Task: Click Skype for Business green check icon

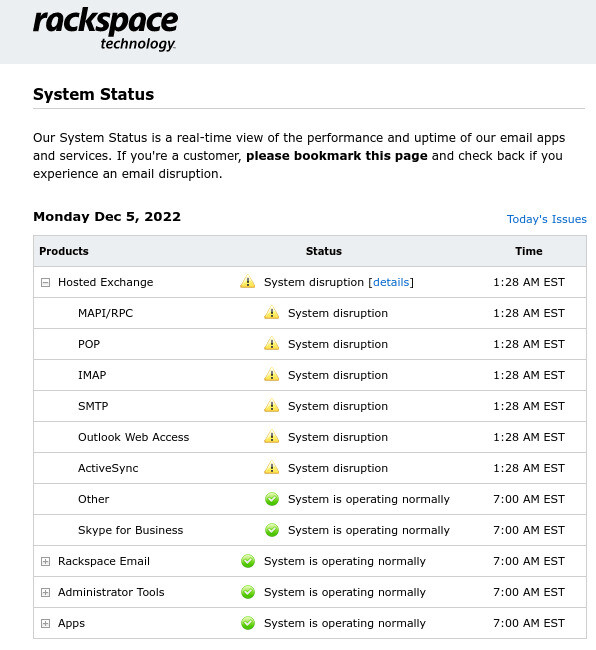Action: tap(272, 530)
